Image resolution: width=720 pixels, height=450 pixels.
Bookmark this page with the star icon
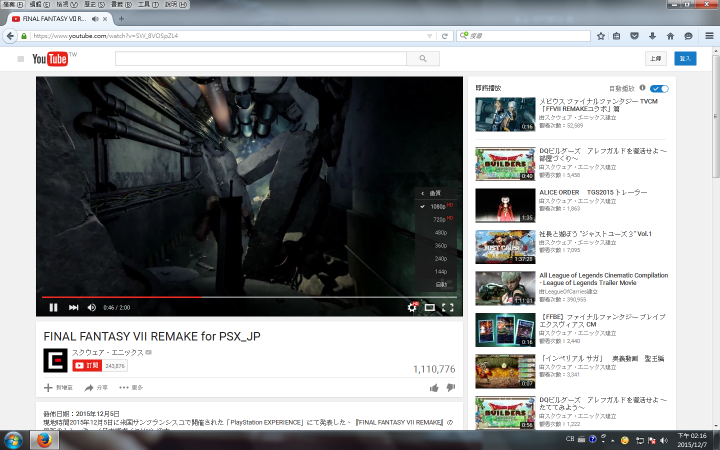(x=601, y=36)
